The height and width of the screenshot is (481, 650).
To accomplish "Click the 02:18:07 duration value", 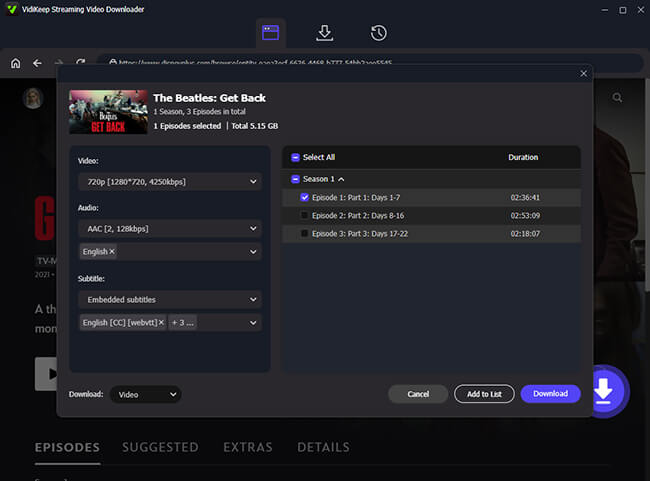I will [x=525, y=234].
